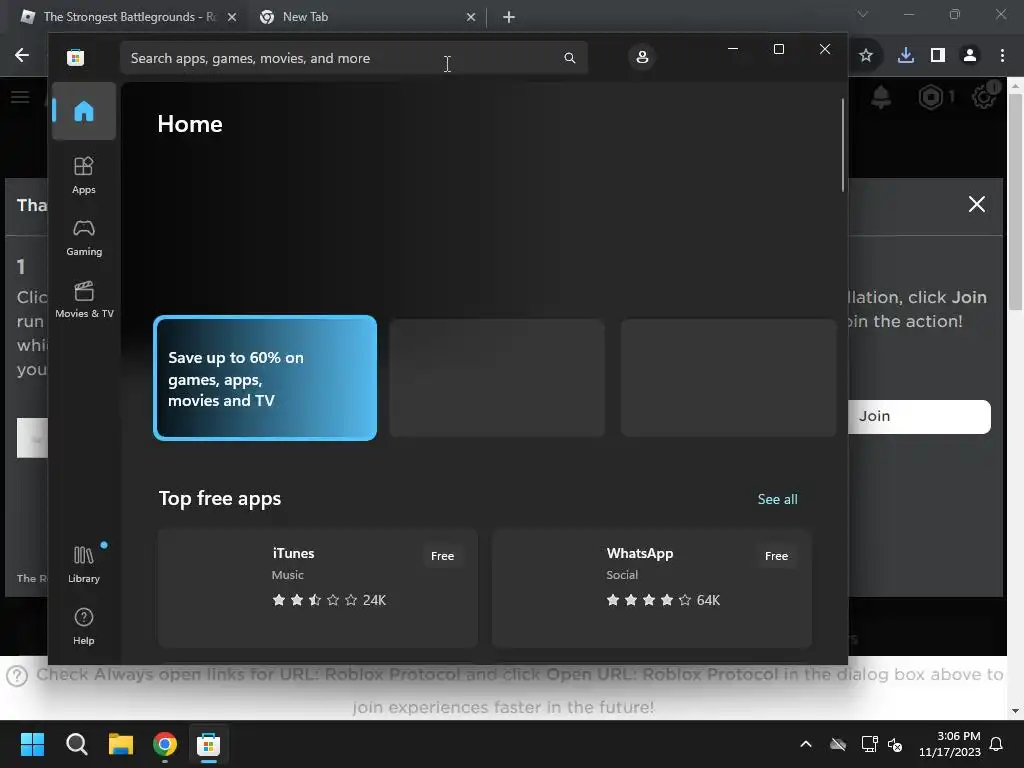
Task: Close The Strongest Battlegrounds tab
Action: [x=232, y=18]
